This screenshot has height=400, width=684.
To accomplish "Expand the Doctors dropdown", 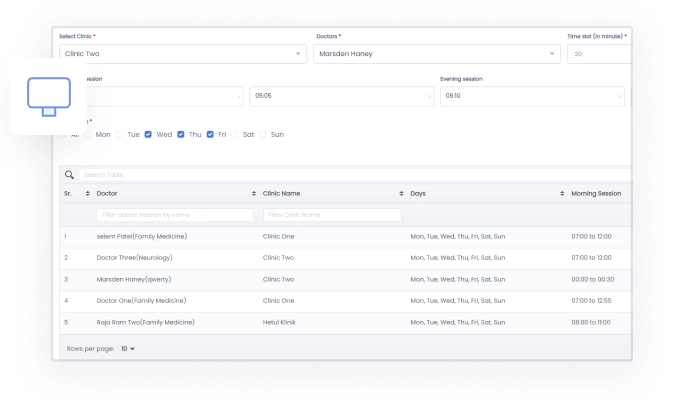I will point(435,54).
